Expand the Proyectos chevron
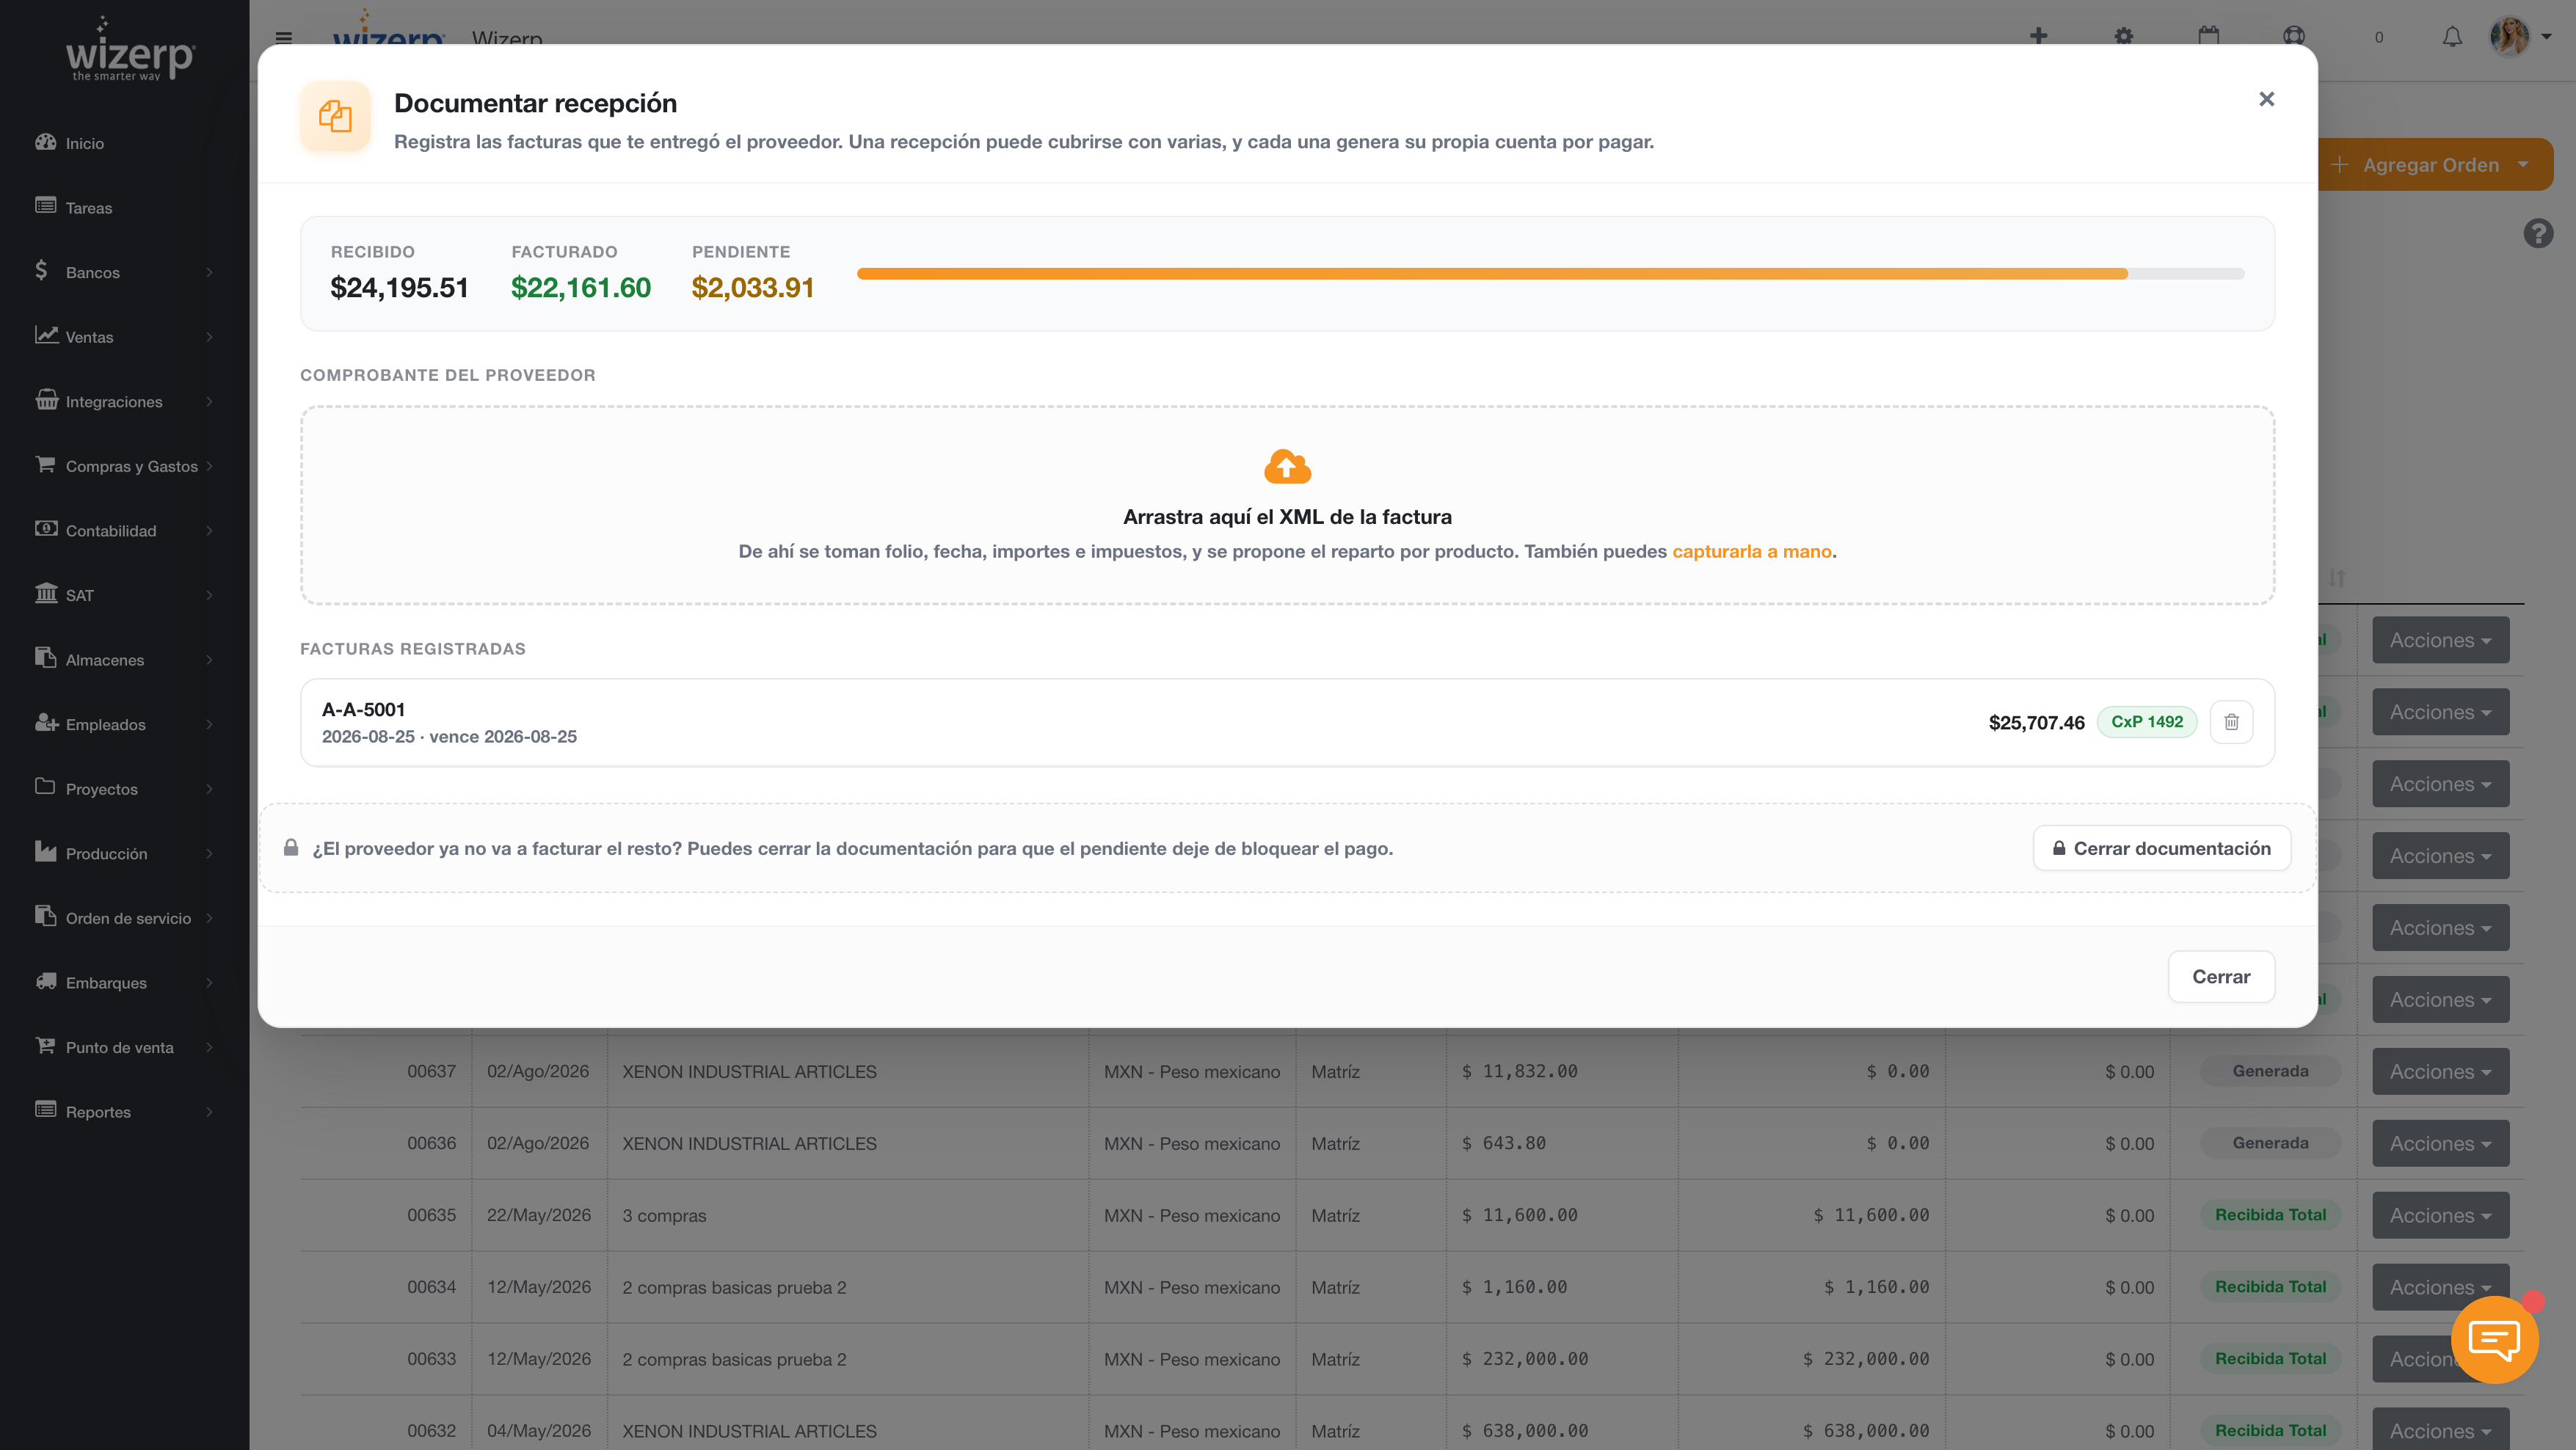The width and height of the screenshot is (2576, 1450). (209, 789)
